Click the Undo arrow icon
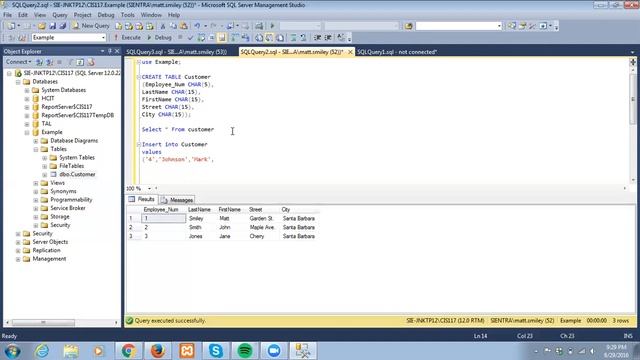Image resolution: width=640 pixels, height=360 pixels. coord(197,26)
